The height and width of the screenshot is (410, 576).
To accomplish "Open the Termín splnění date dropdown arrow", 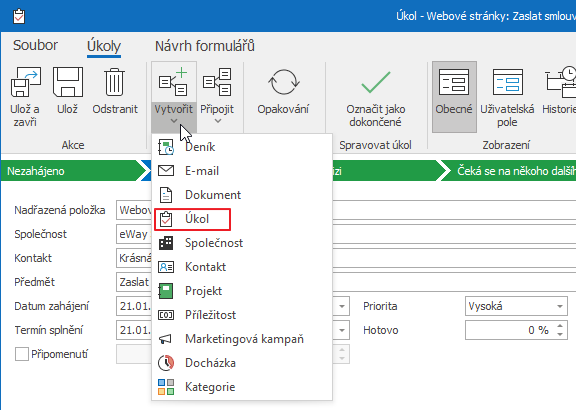I will coord(342,330).
